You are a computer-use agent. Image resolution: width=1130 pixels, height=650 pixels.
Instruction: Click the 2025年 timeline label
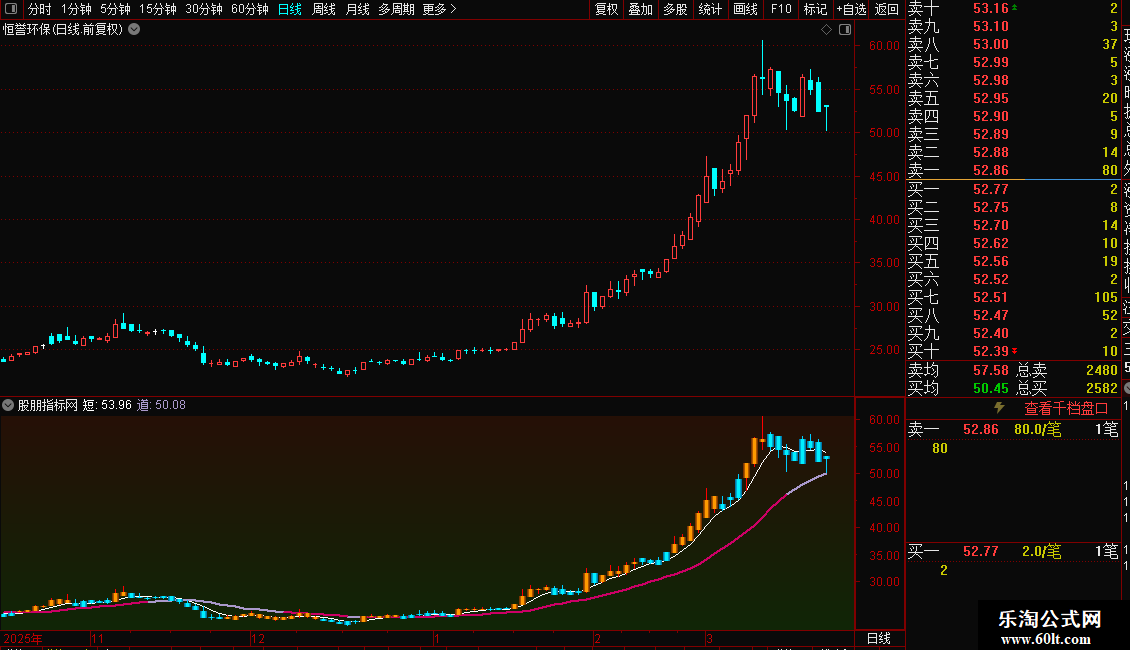click(23, 638)
